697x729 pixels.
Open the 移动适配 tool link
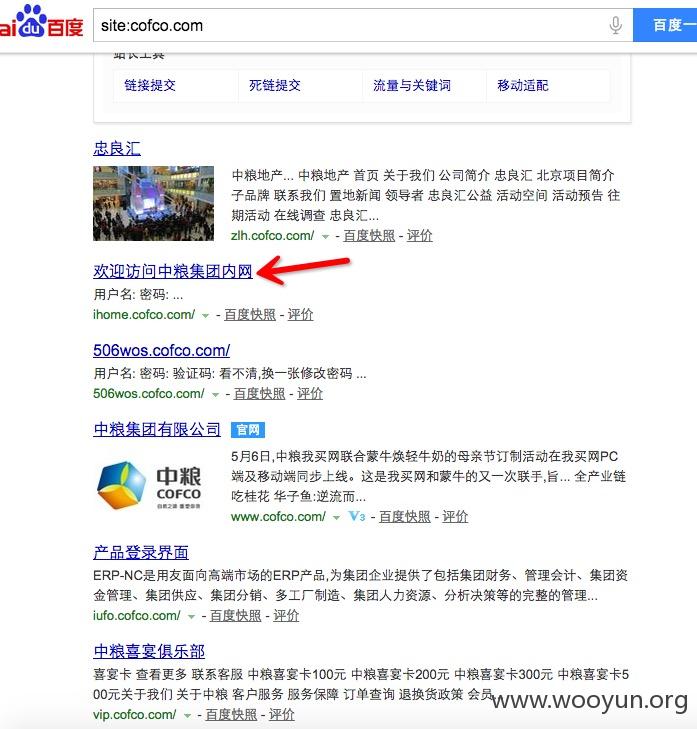523,86
